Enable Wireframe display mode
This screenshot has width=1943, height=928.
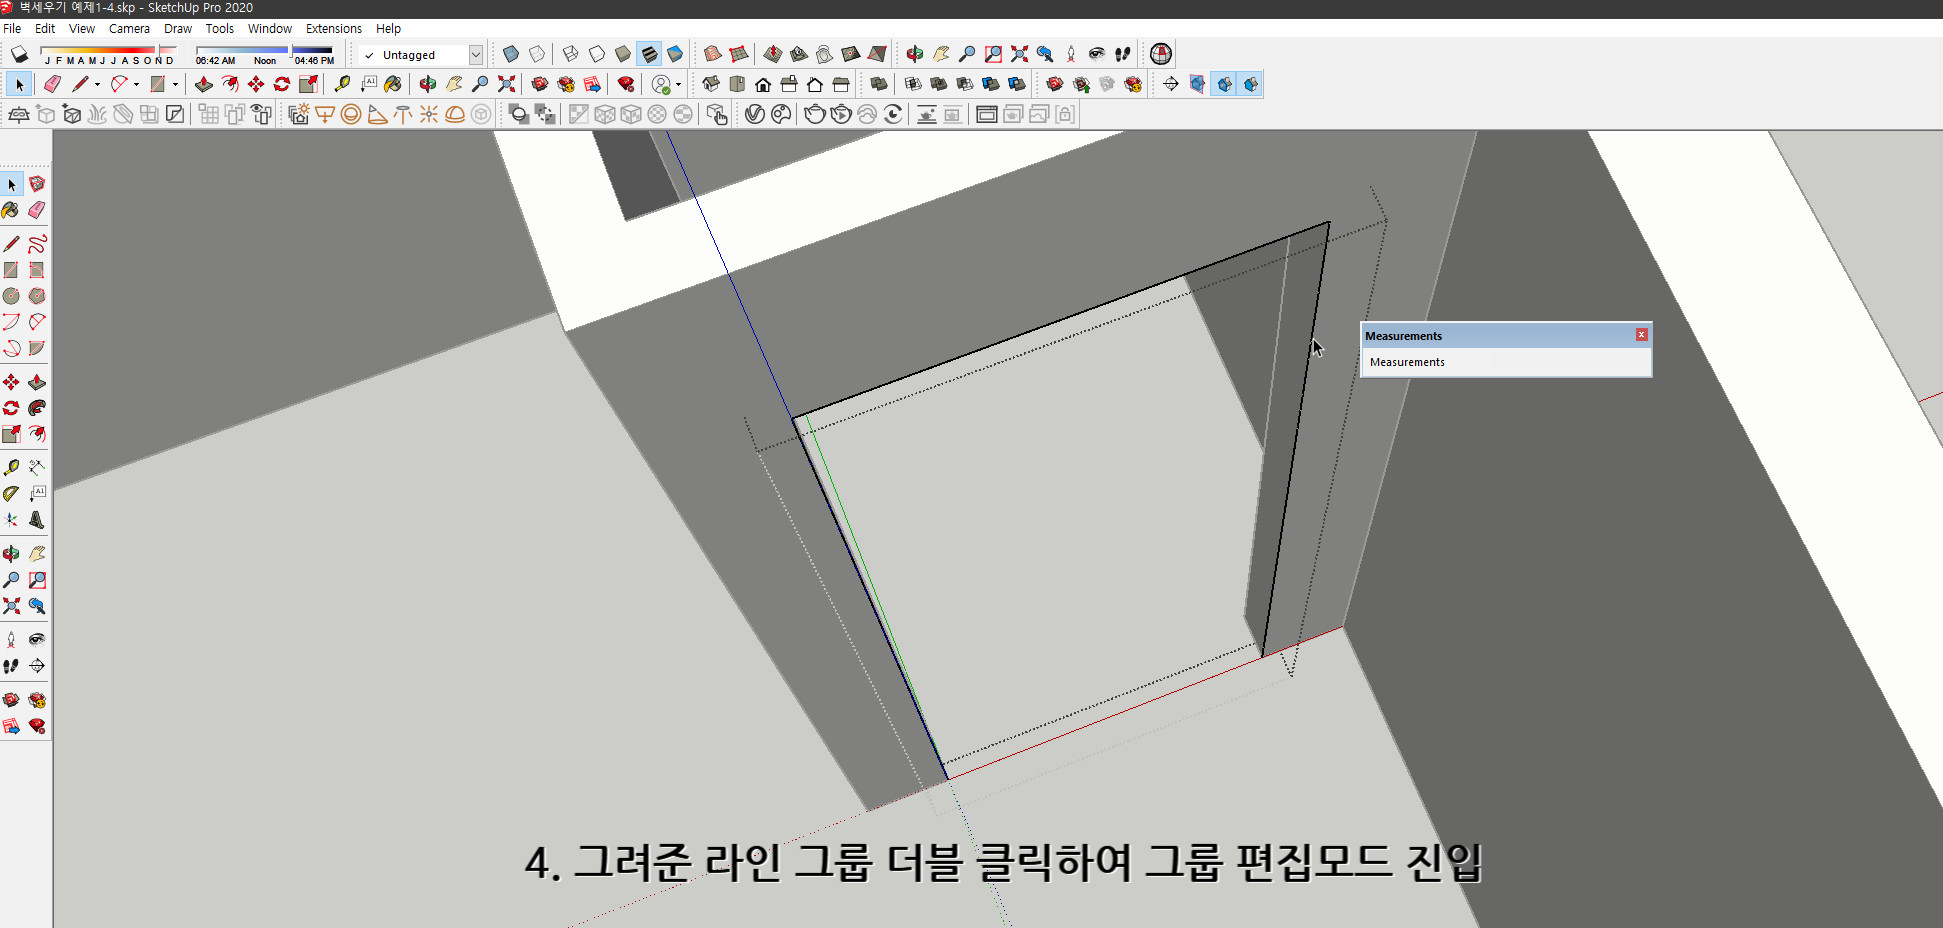(x=570, y=54)
